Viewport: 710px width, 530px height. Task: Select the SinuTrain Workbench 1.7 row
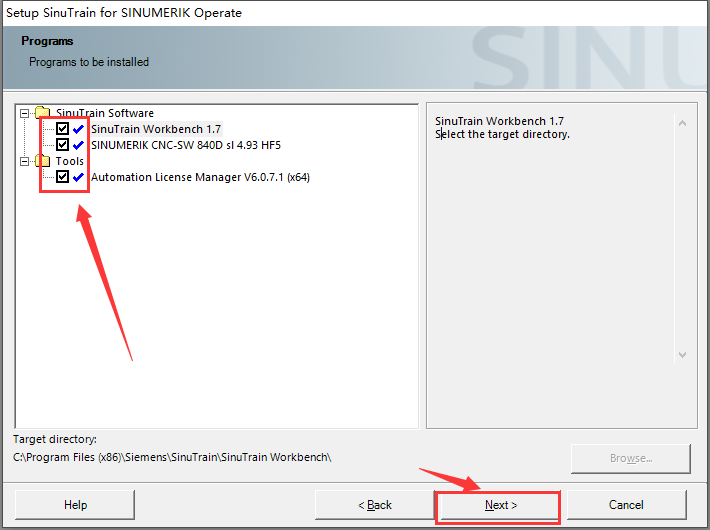(156, 129)
